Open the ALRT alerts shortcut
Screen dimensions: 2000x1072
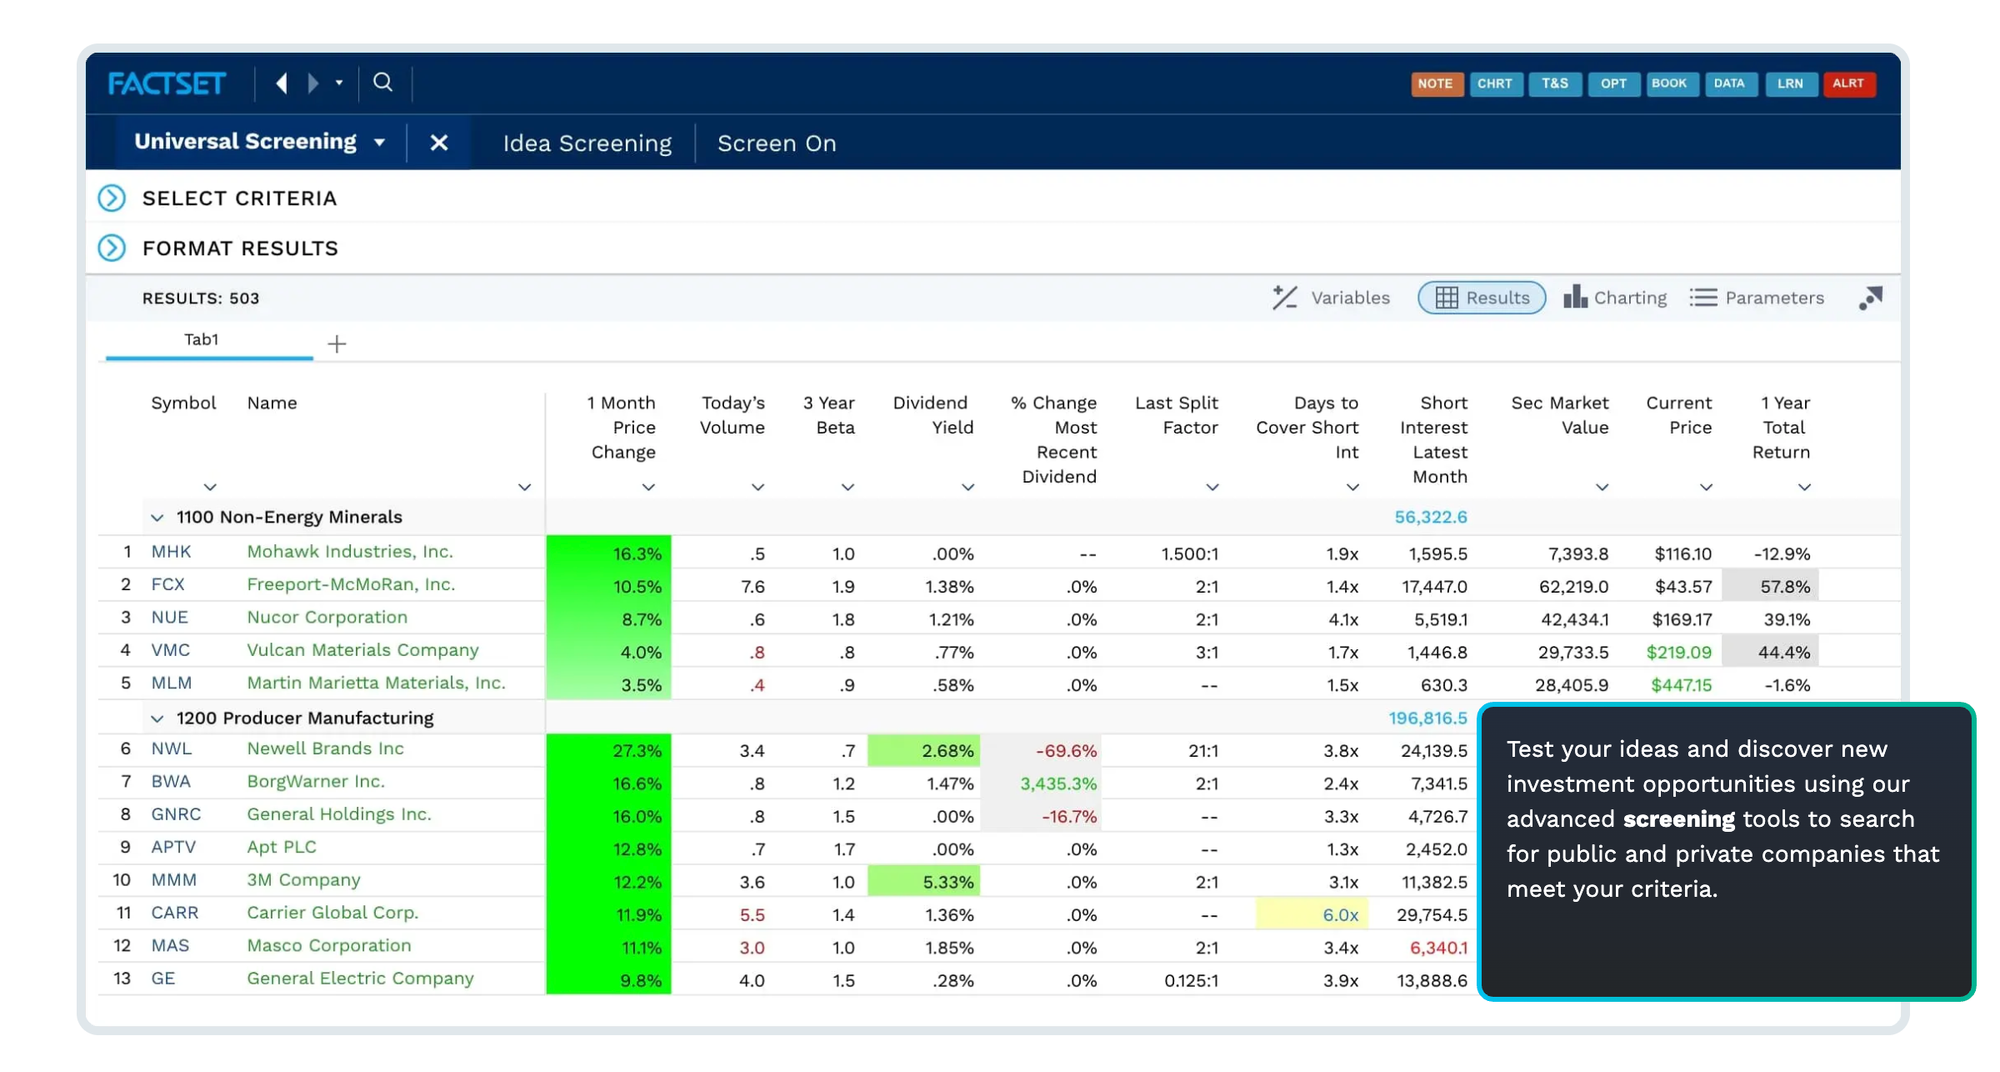click(x=1850, y=84)
